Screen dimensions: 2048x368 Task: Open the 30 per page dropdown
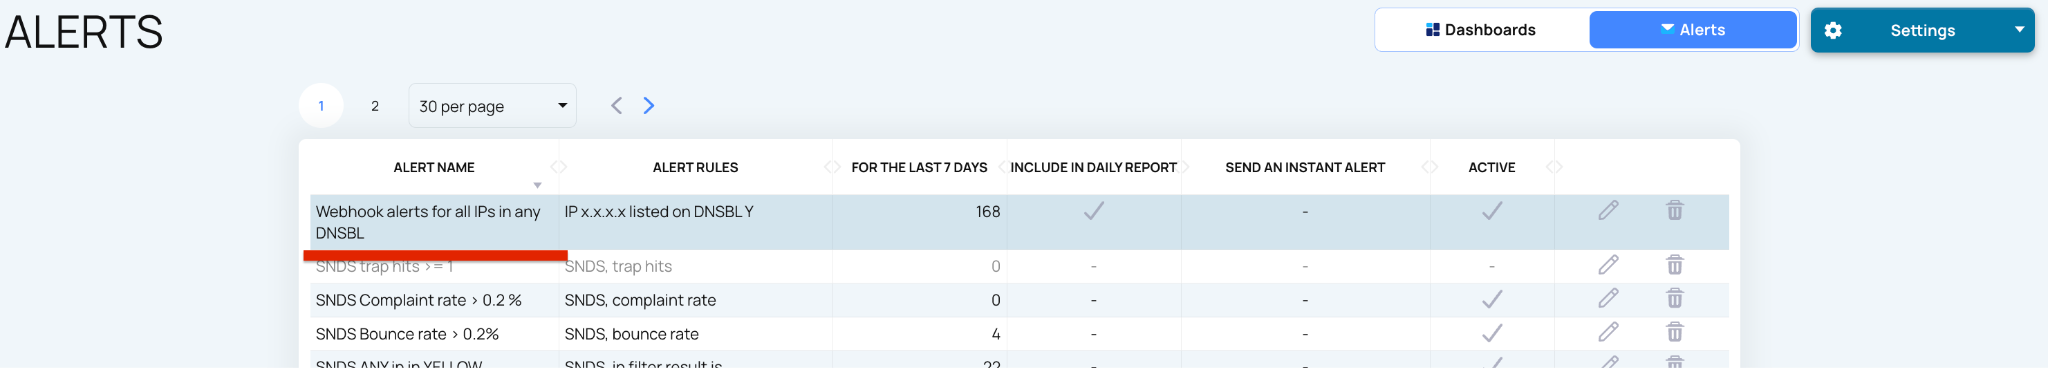[492, 106]
